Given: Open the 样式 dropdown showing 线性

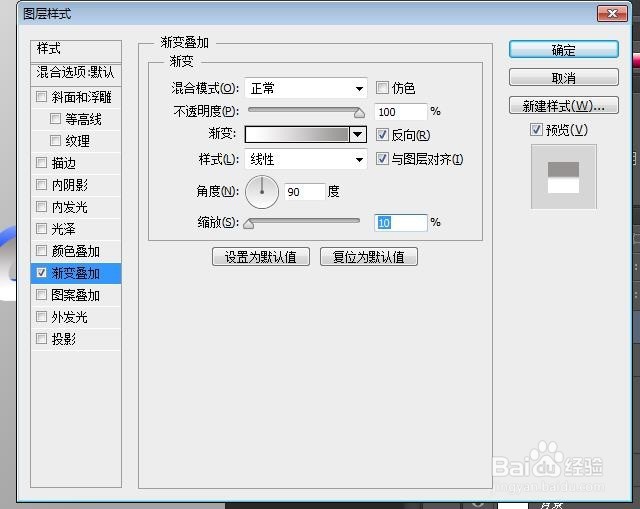Looking at the screenshot, I should point(306,159).
